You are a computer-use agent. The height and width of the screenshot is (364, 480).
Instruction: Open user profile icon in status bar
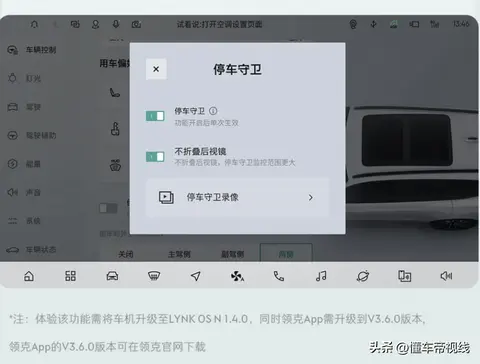(96, 24)
